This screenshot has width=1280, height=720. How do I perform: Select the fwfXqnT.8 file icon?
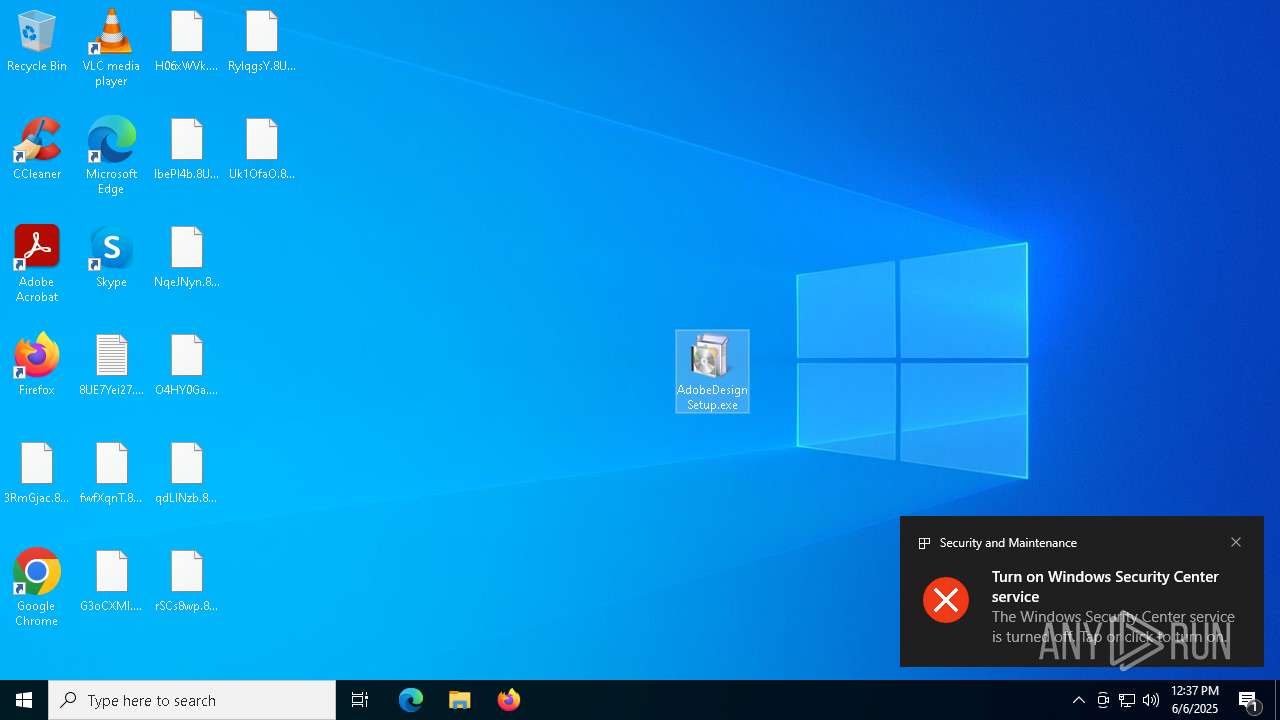(x=111, y=473)
